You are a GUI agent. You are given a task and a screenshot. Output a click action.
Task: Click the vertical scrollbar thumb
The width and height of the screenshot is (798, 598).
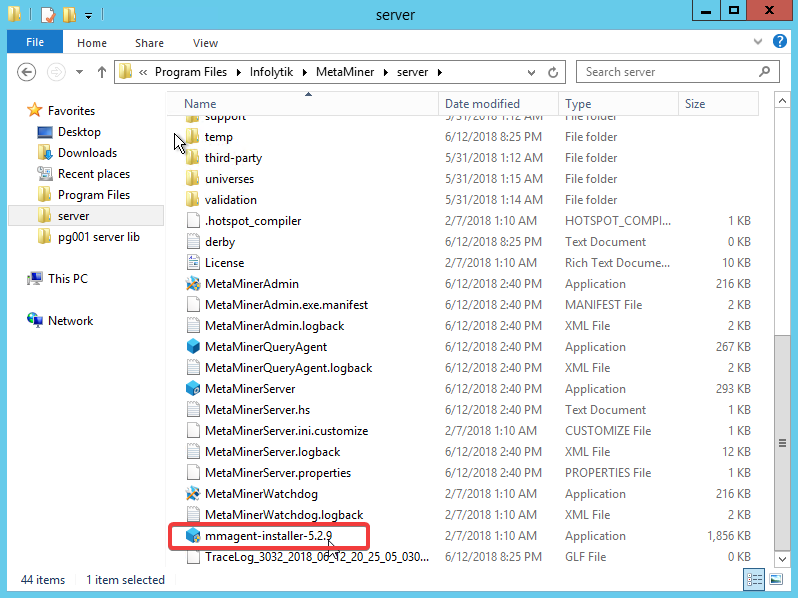[782, 443]
